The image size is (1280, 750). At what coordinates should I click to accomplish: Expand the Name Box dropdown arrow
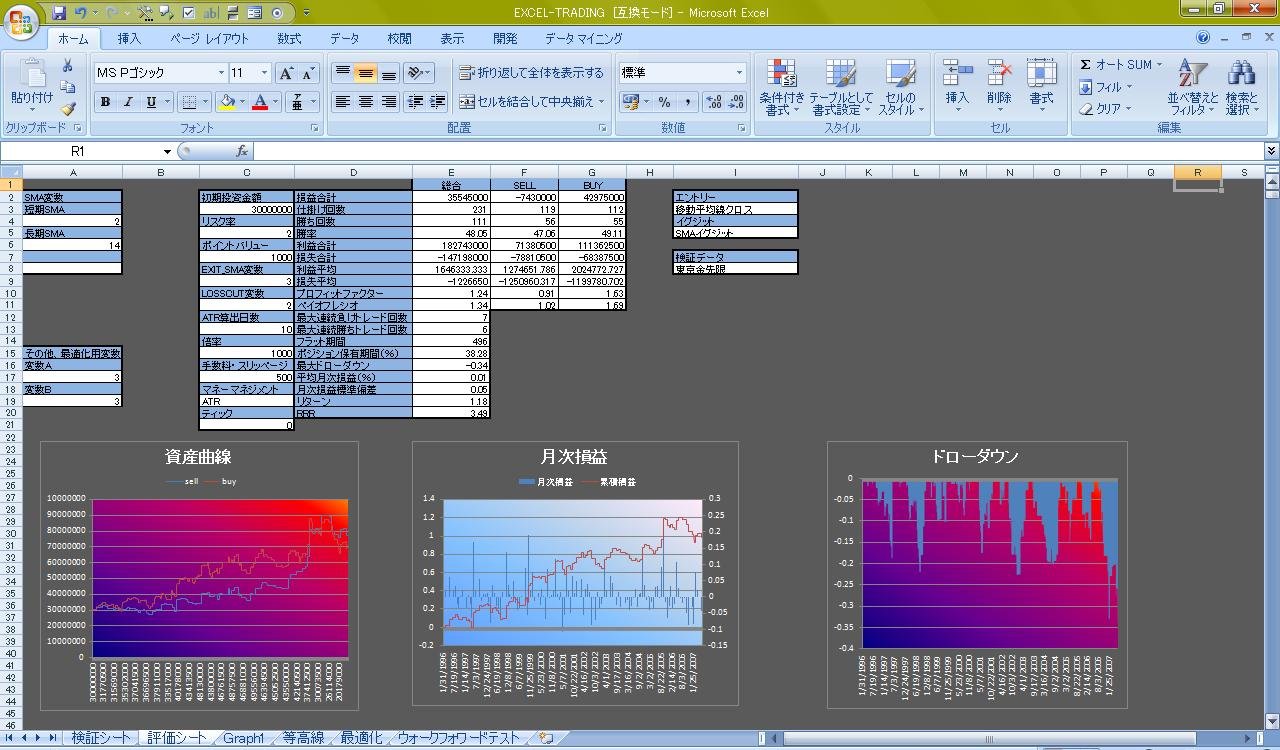[167, 151]
